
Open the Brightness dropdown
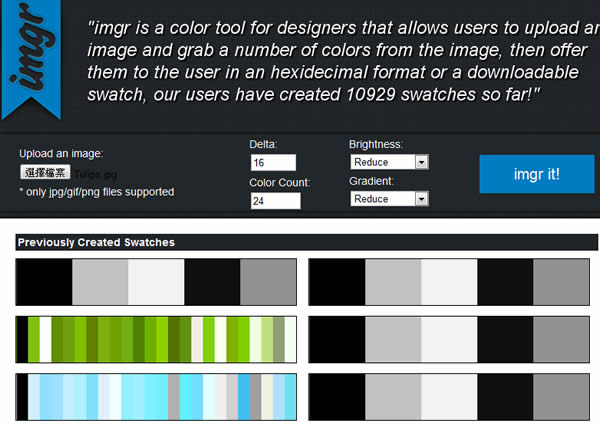click(x=388, y=162)
